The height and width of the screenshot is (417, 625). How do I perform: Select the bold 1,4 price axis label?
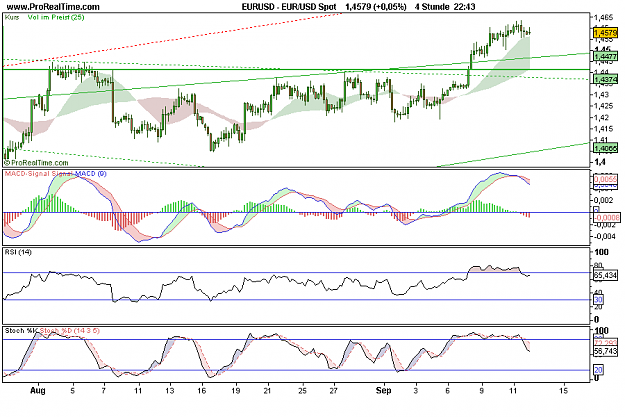pyautogui.click(x=600, y=162)
